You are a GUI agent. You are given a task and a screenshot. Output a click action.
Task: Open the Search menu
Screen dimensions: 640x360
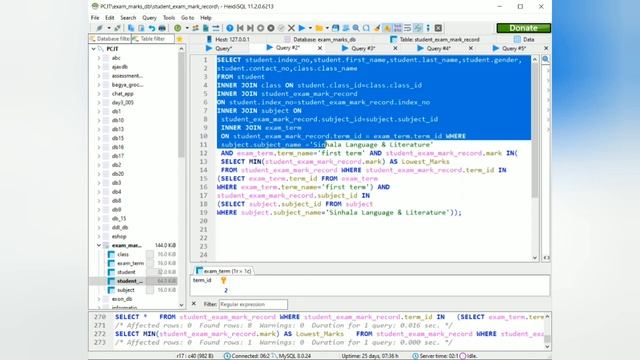click(128, 18)
